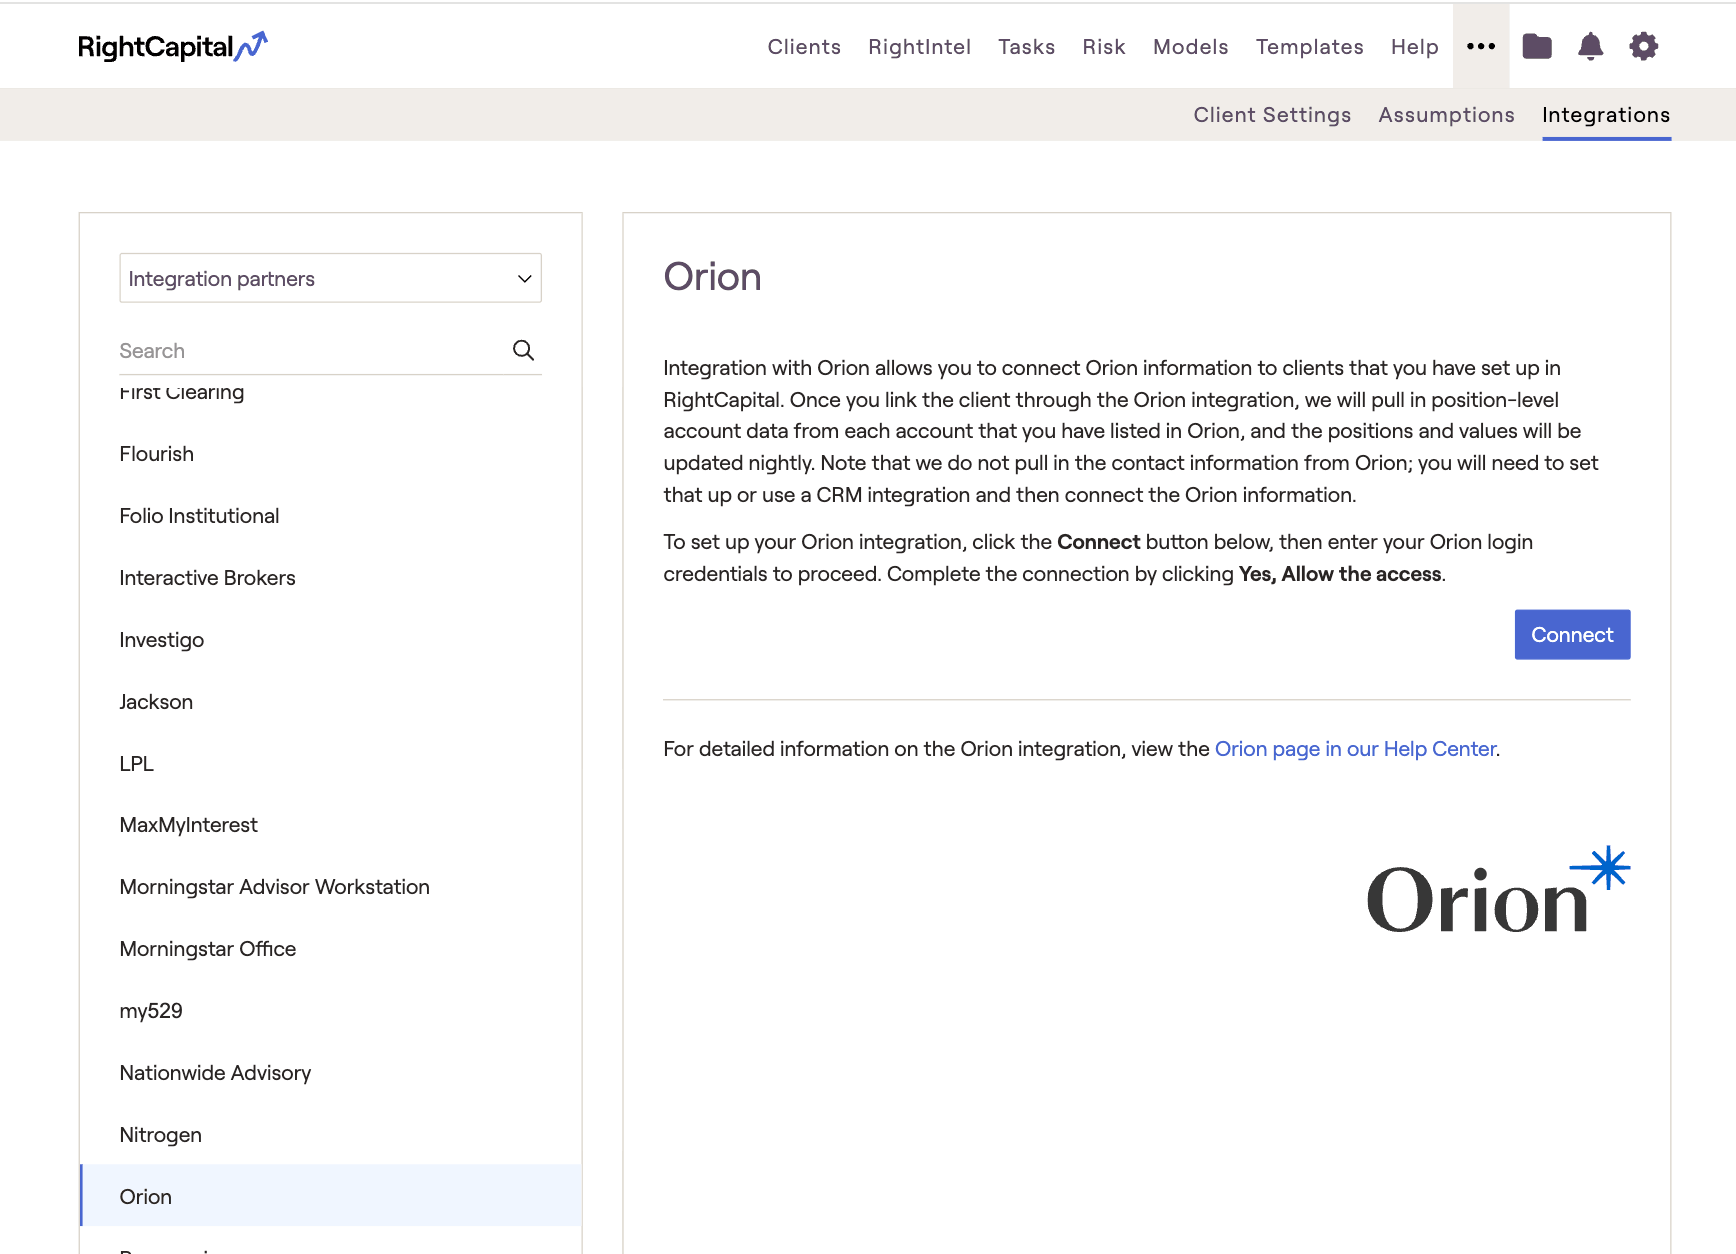
Task: Click the search magnifier icon
Action: [523, 350]
